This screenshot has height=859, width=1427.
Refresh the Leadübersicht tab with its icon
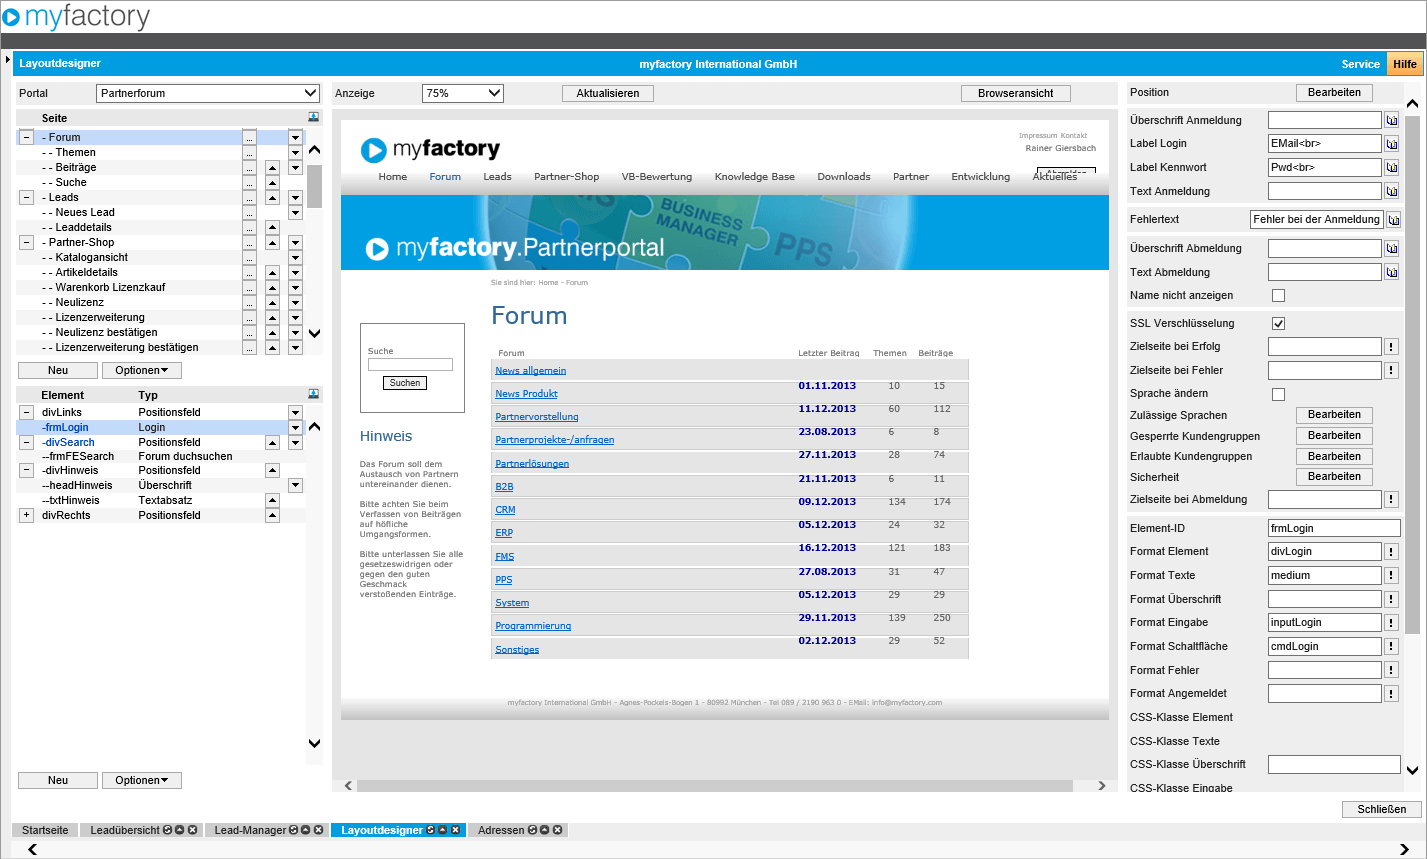(167, 830)
